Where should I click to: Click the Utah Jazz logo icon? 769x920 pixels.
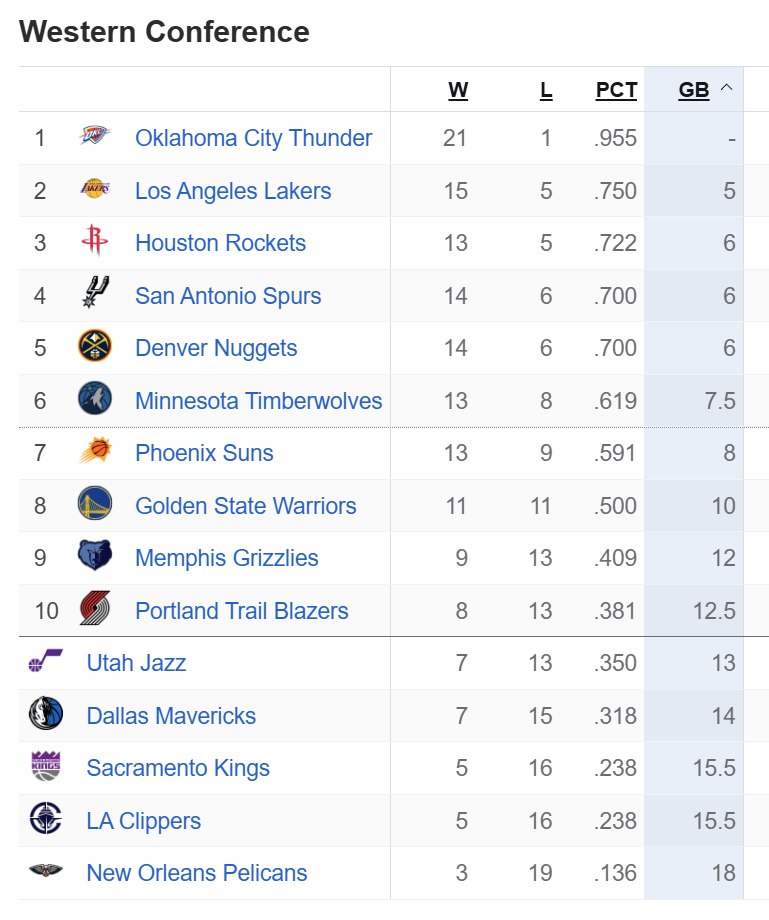[x=46, y=662]
